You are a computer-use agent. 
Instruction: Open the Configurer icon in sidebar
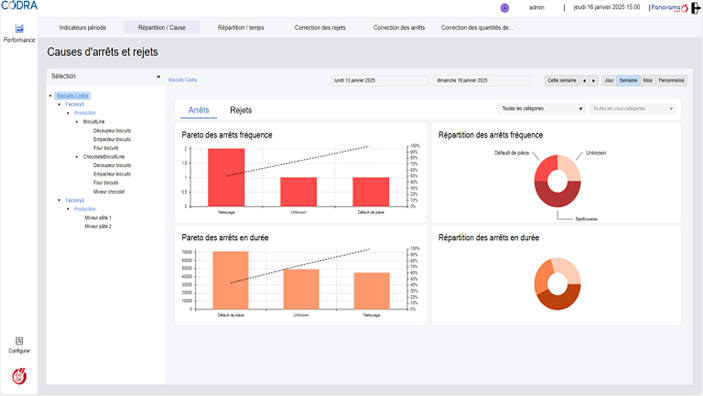pos(19,341)
